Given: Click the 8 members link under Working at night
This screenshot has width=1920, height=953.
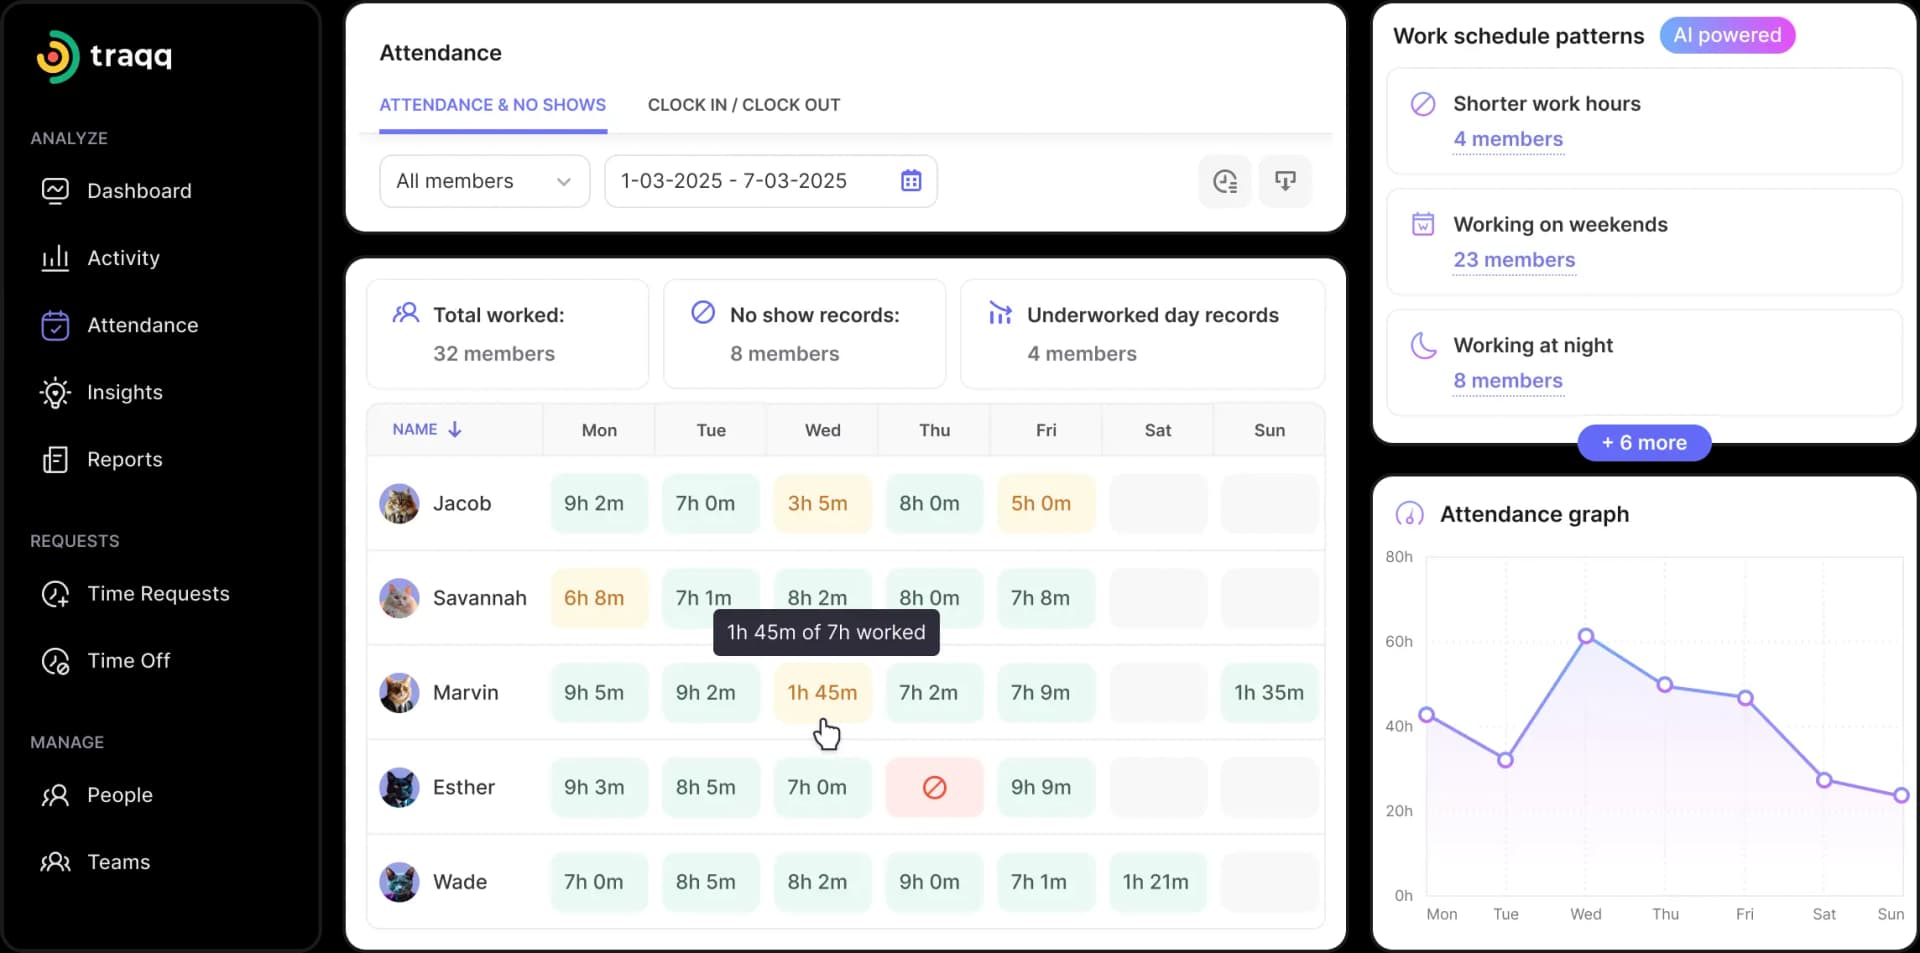Looking at the screenshot, I should point(1507,381).
